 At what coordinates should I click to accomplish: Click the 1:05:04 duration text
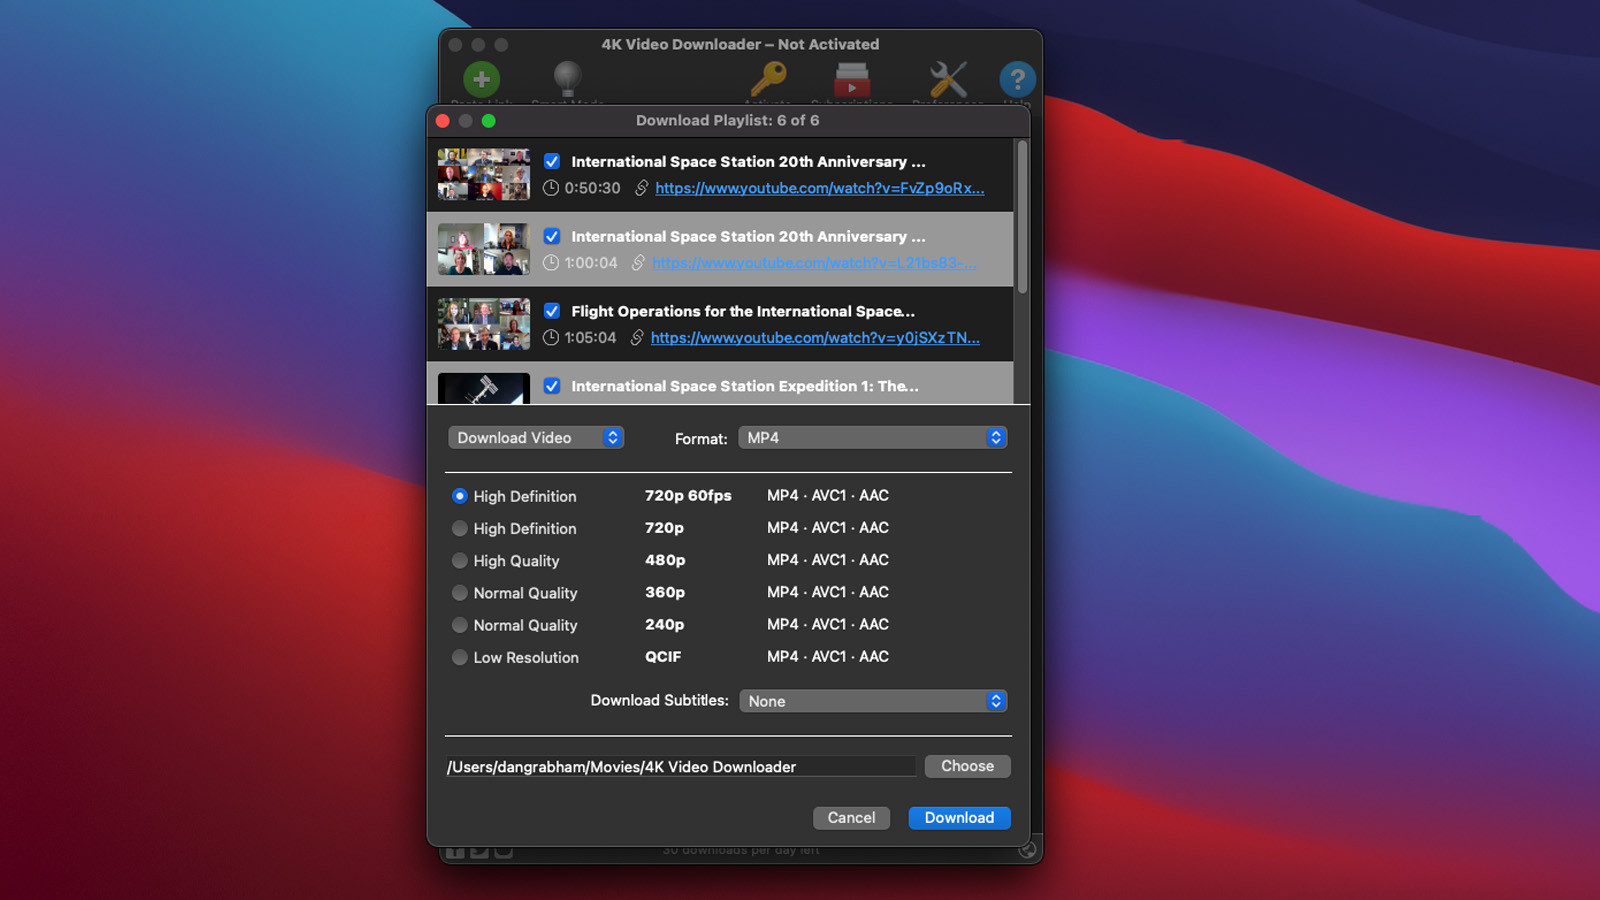coord(590,338)
